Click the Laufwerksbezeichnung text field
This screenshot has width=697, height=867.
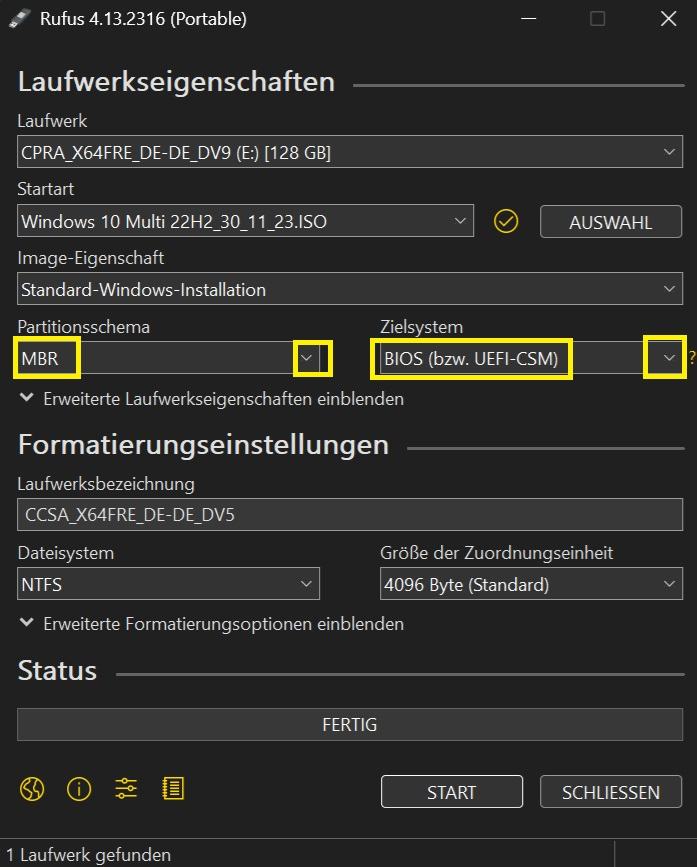tap(350, 514)
